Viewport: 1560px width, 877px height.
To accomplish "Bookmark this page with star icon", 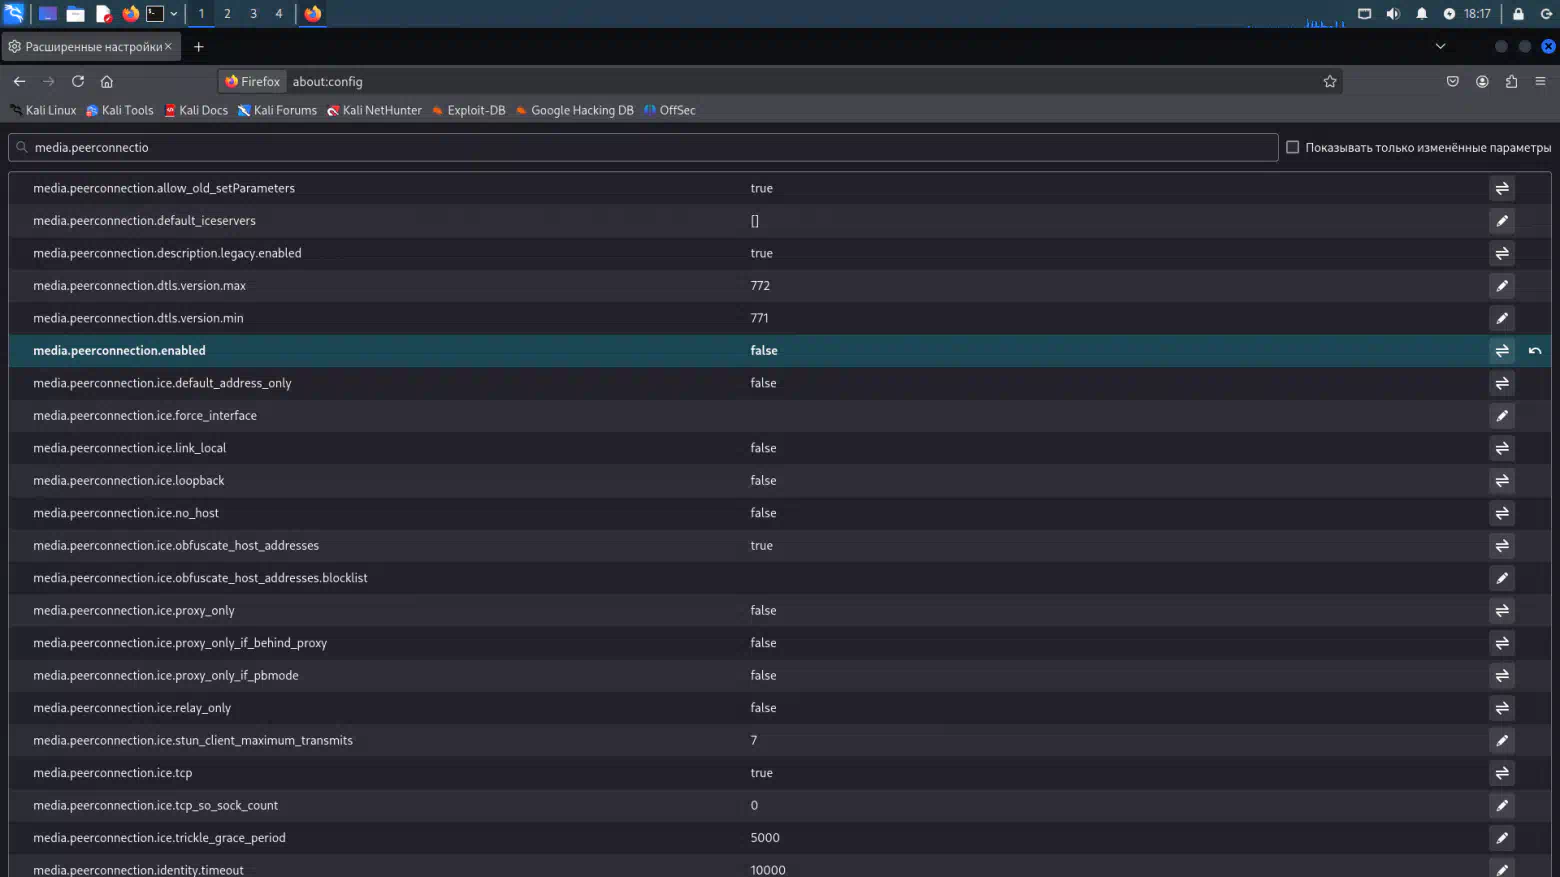I will click(1329, 82).
